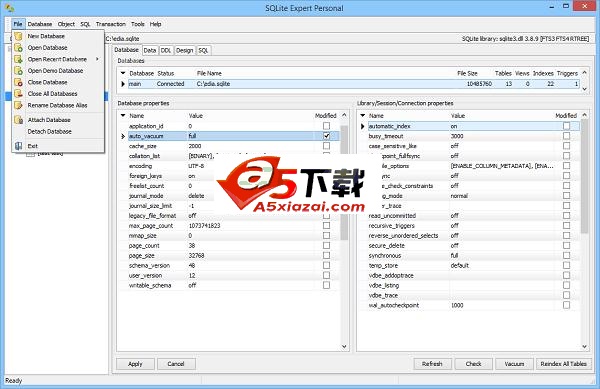Screen dimensions: 600x389
Task: Click row indicator arrow for main database
Action: [x=123, y=84]
